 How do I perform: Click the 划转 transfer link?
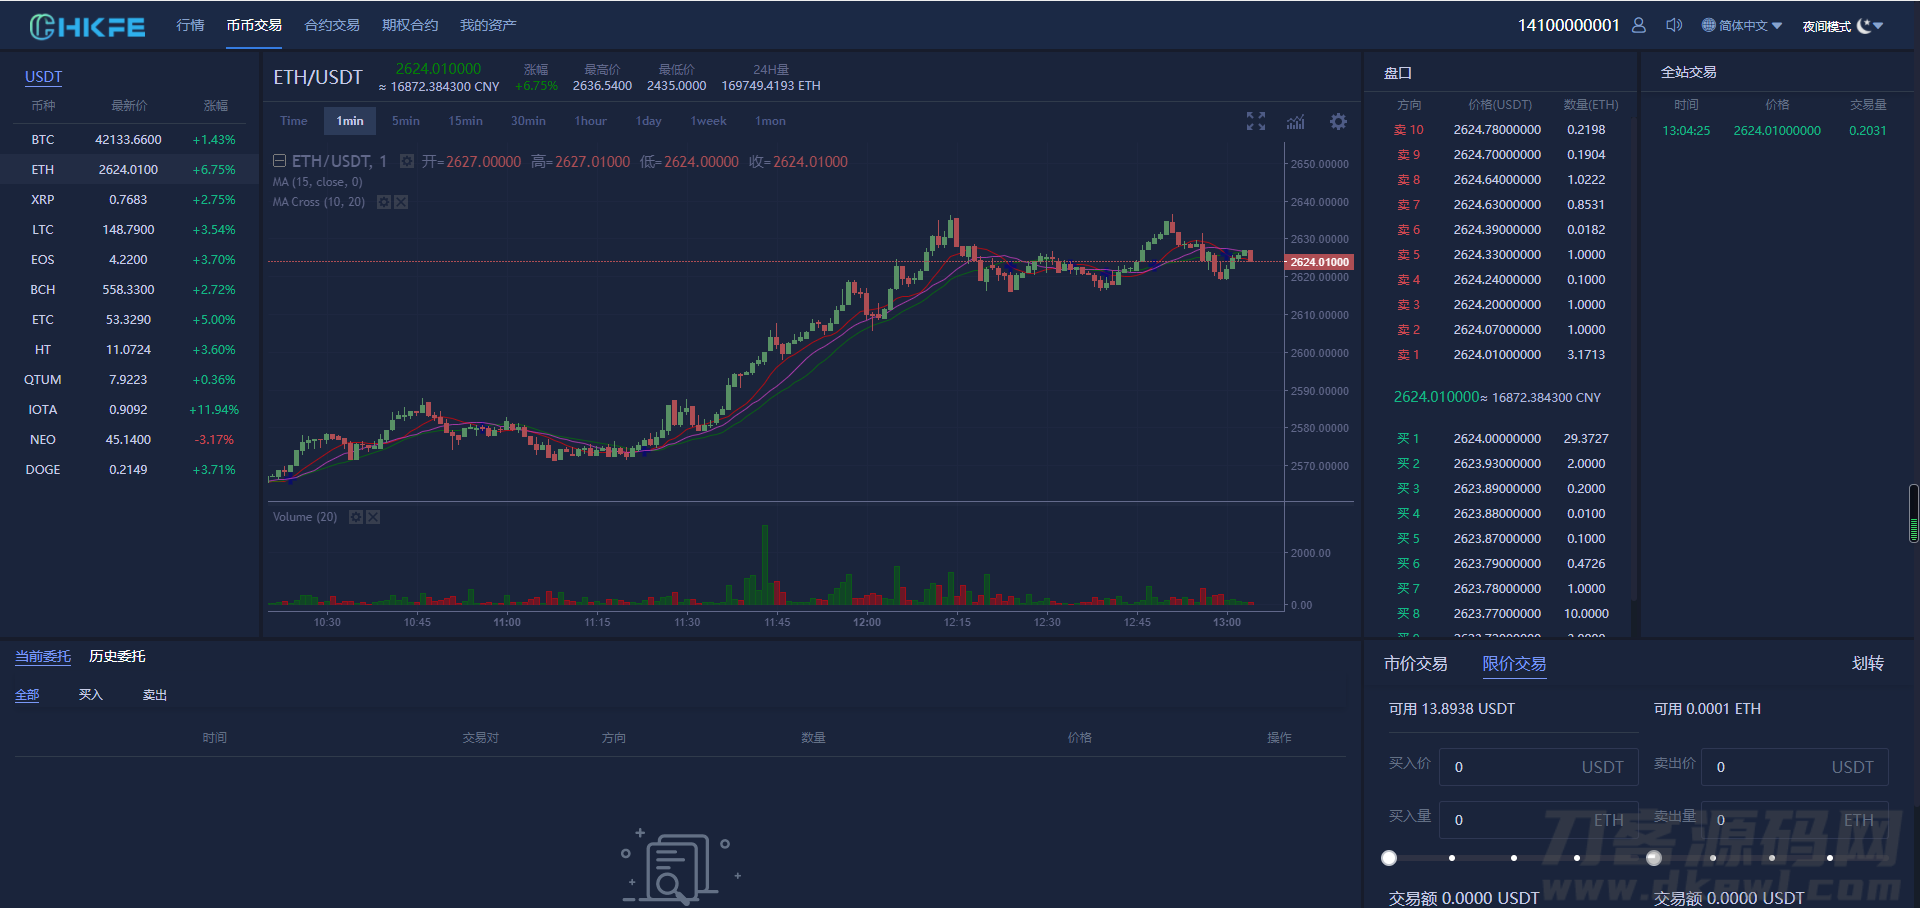point(1867,663)
